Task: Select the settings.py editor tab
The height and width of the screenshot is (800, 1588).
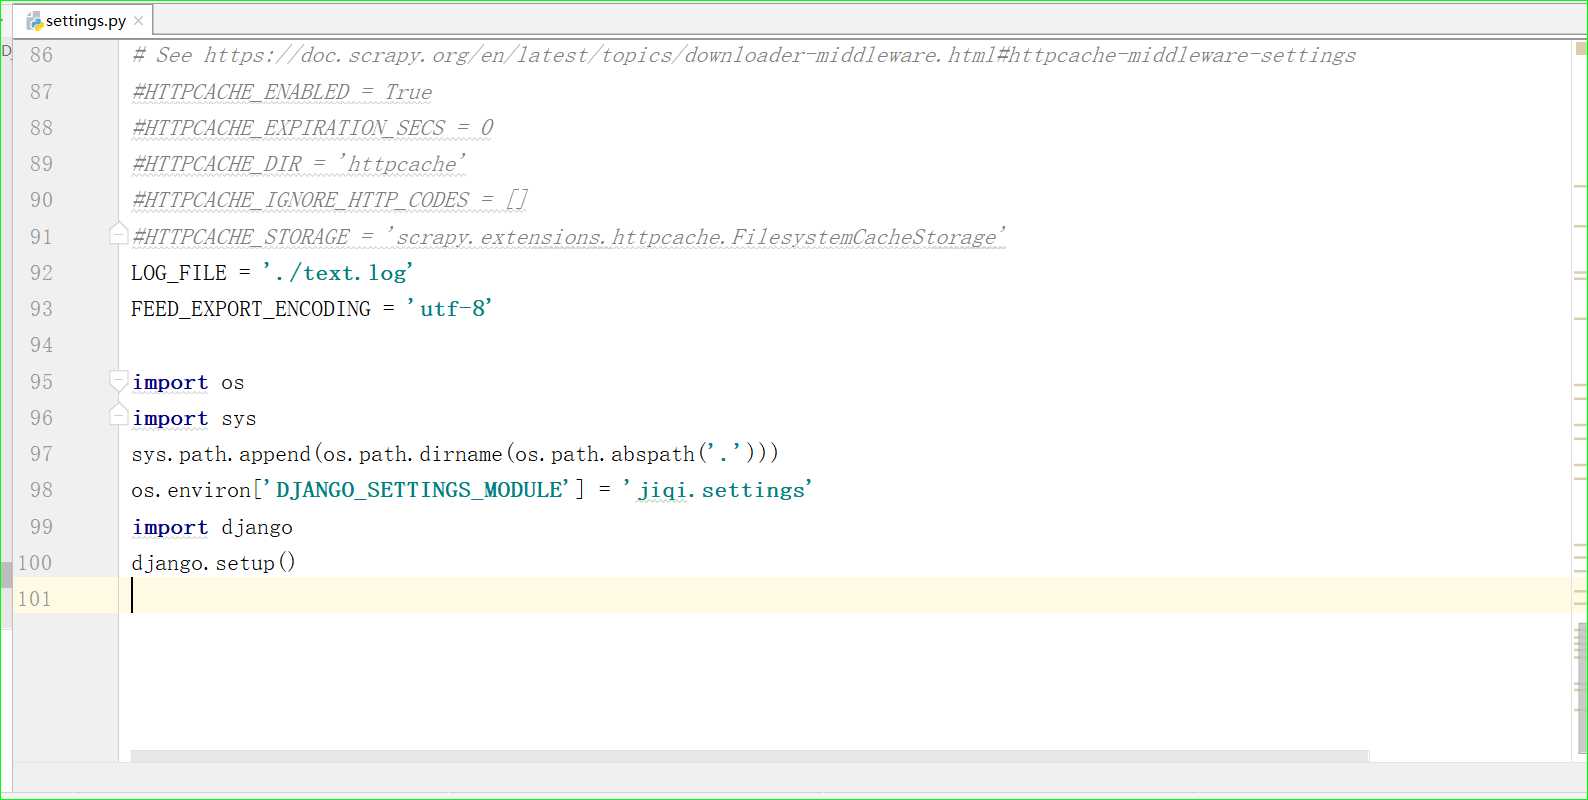Action: tap(85, 20)
